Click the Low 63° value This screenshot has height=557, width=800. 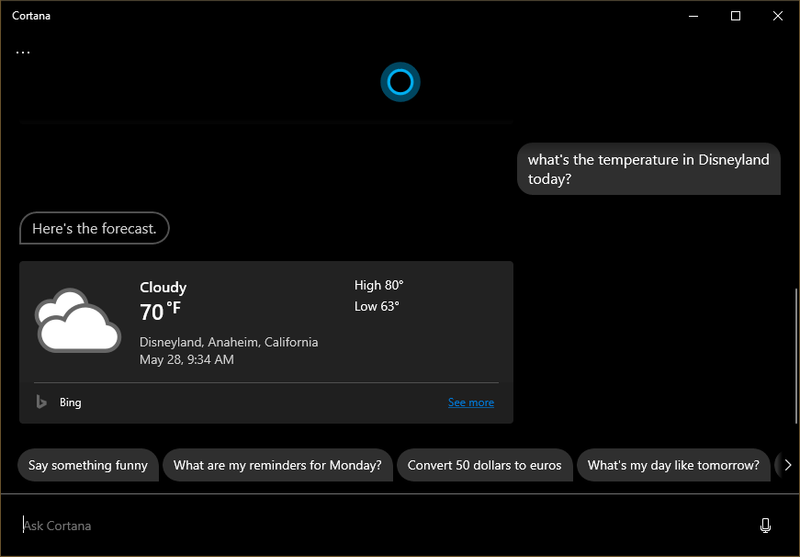(x=377, y=307)
